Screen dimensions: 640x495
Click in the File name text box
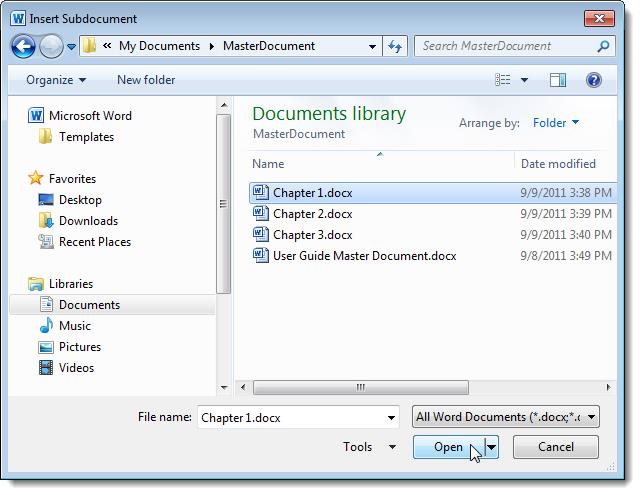pos(291,417)
